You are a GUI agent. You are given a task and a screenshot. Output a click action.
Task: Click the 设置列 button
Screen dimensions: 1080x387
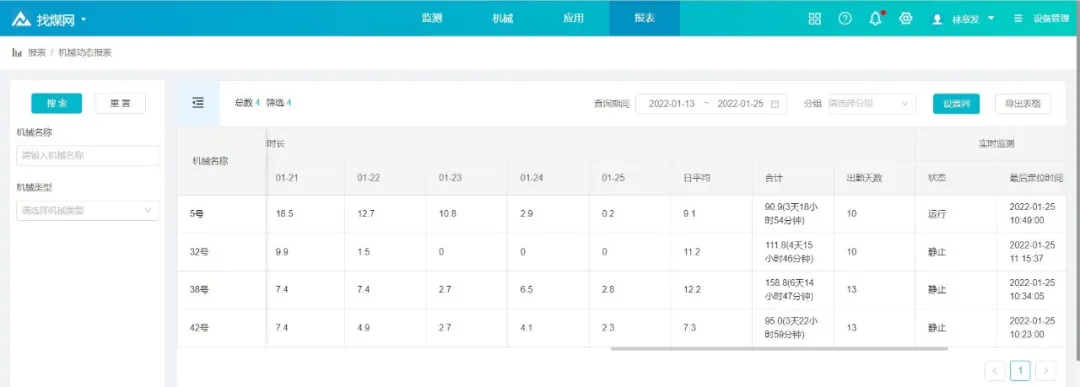[956, 104]
